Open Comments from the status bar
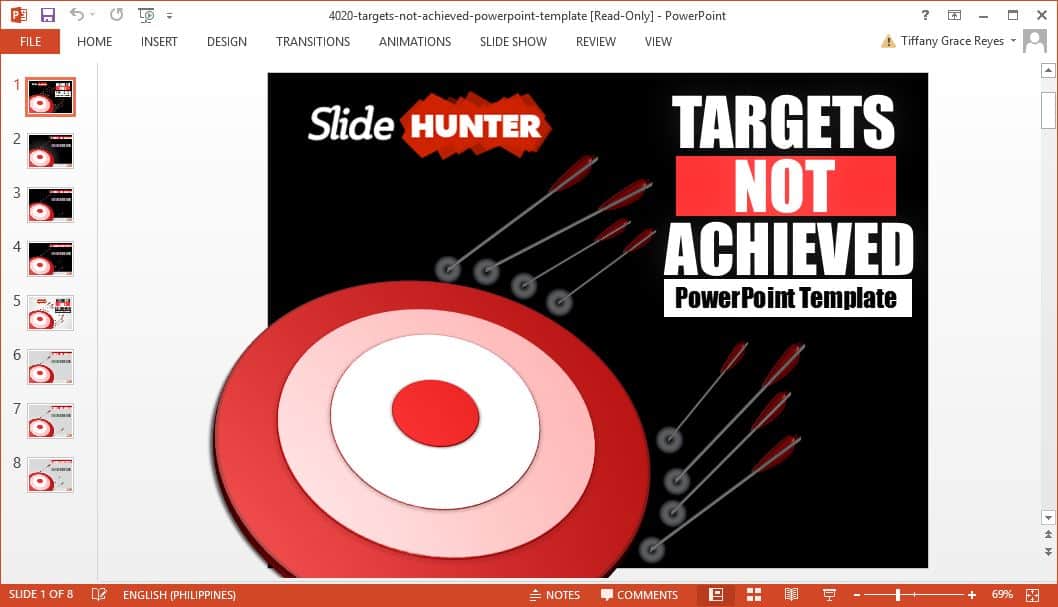The width and height of the screenshot is (1058, 607). [640, 594]
